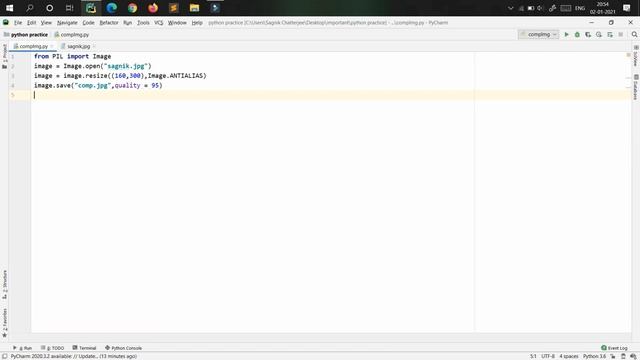Place cursor on line 1 import statement

point(72,56)
